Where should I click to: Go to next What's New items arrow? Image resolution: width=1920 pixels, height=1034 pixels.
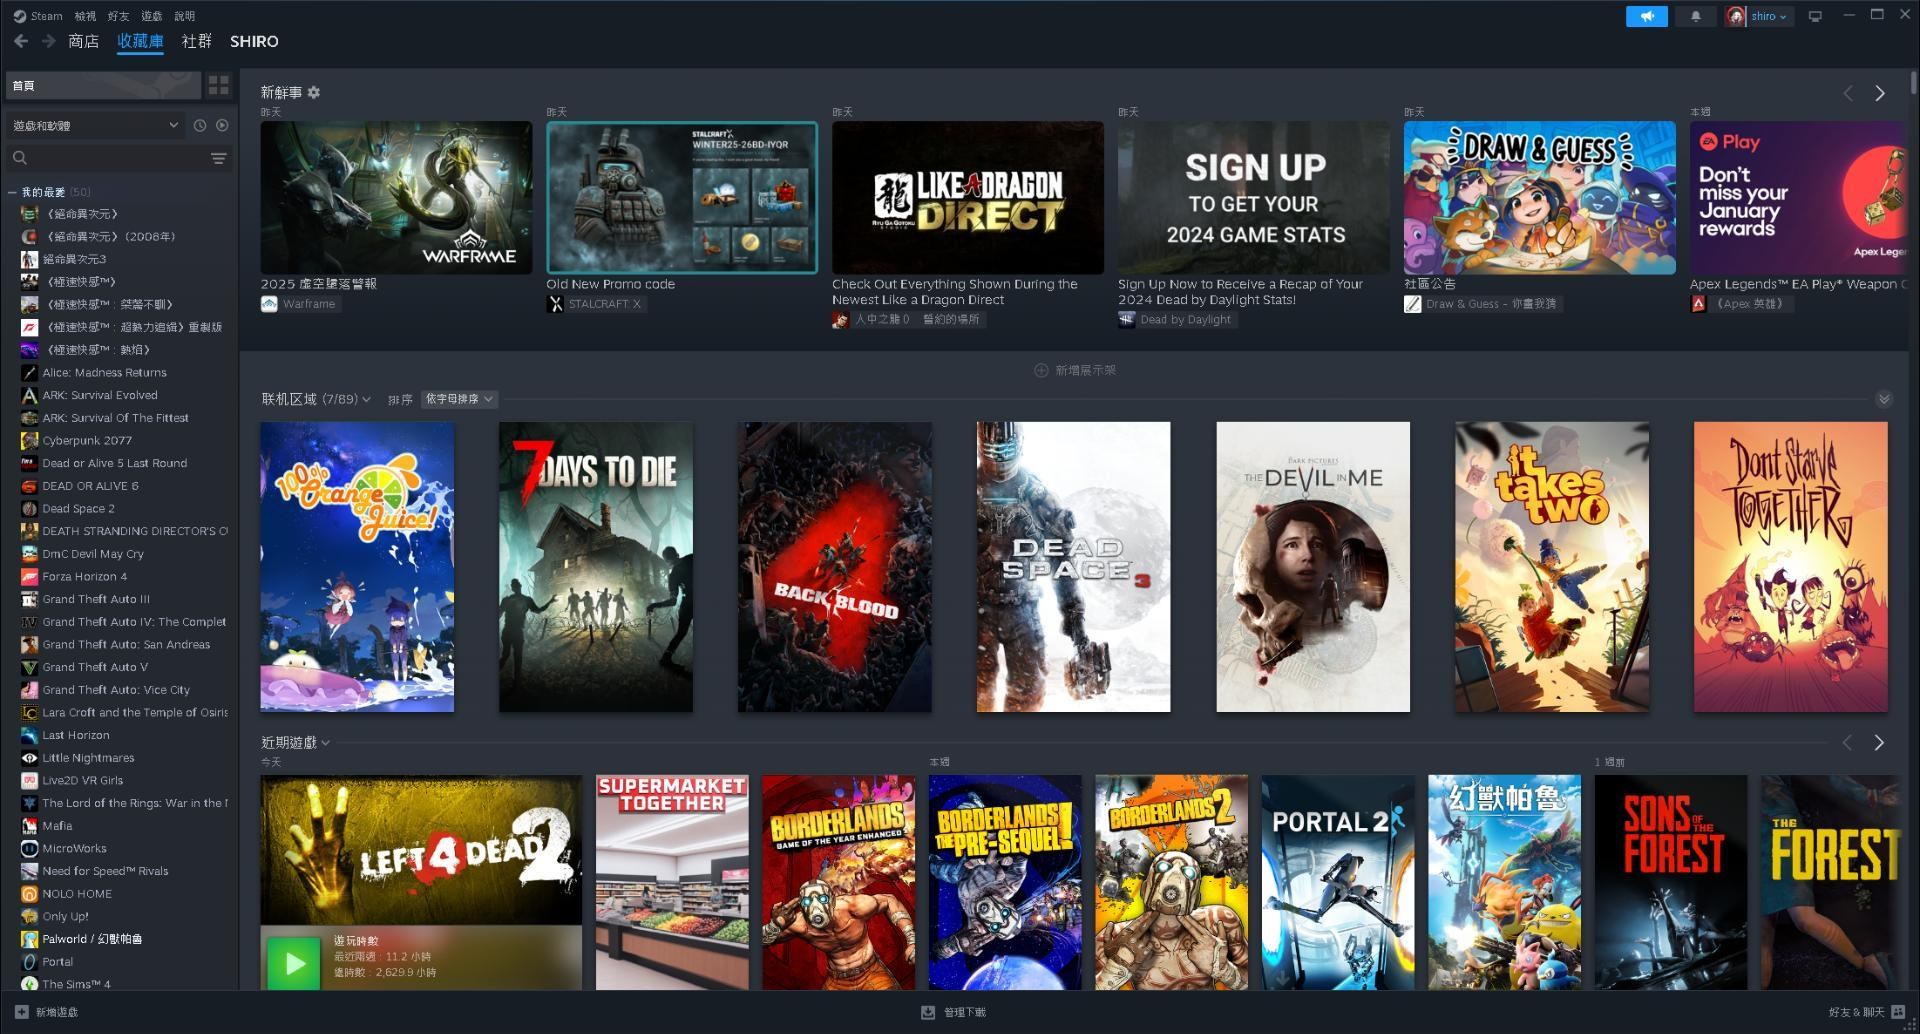[x=1880, y=93]
